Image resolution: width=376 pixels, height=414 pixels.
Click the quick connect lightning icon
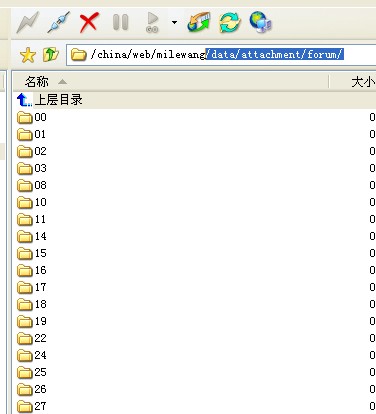tap(28, 22)
